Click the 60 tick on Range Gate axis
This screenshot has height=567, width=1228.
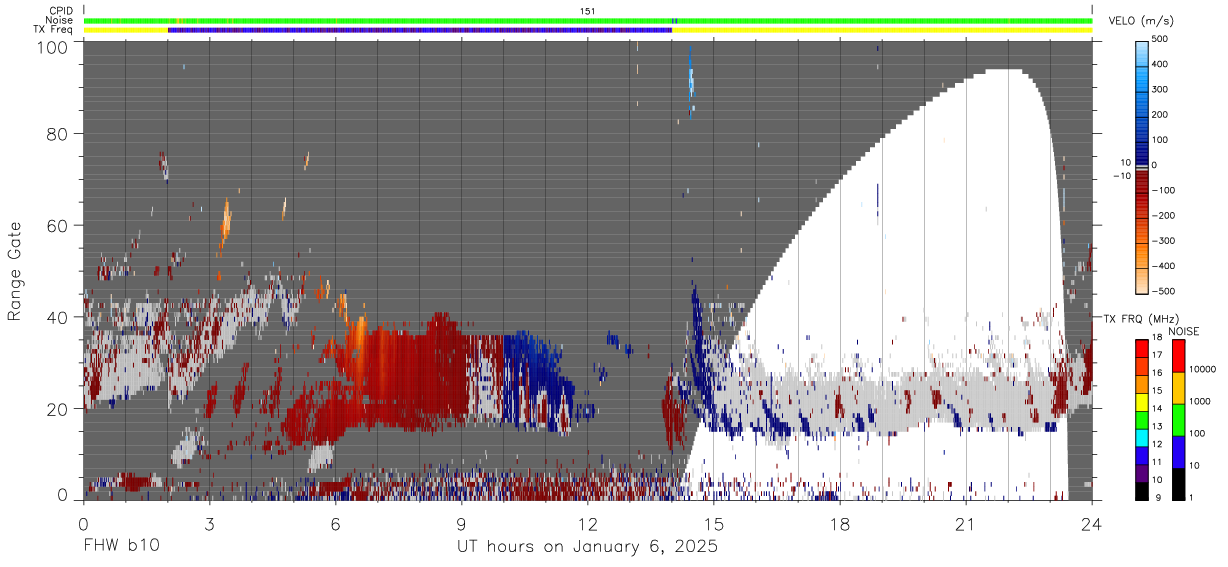pyautogui.click(x=57, y=226)
